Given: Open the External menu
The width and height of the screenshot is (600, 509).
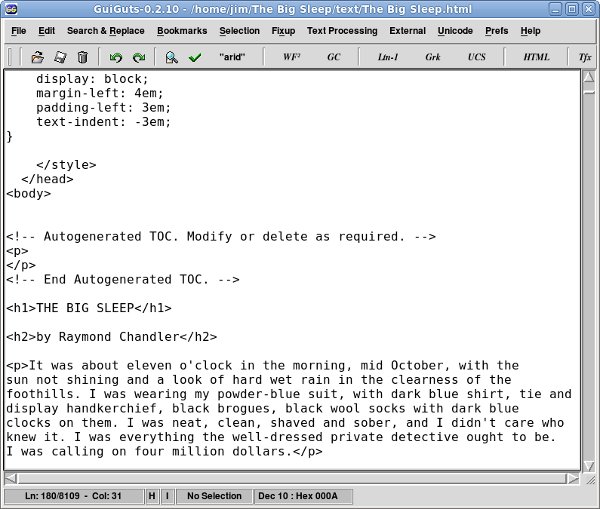Looking at the screenshot, I should [x=407, y=31].
